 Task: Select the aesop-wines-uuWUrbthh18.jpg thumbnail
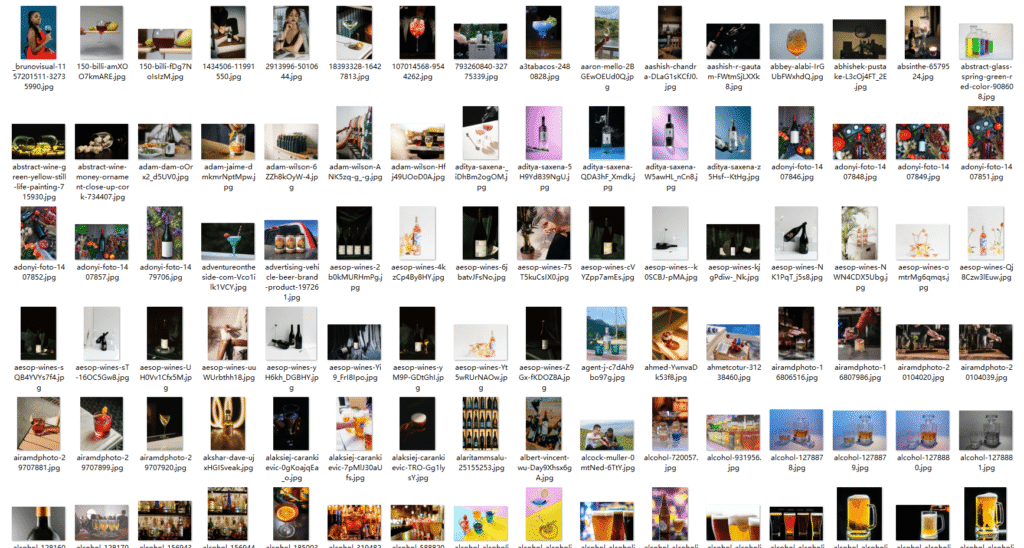tap(229, 333)
